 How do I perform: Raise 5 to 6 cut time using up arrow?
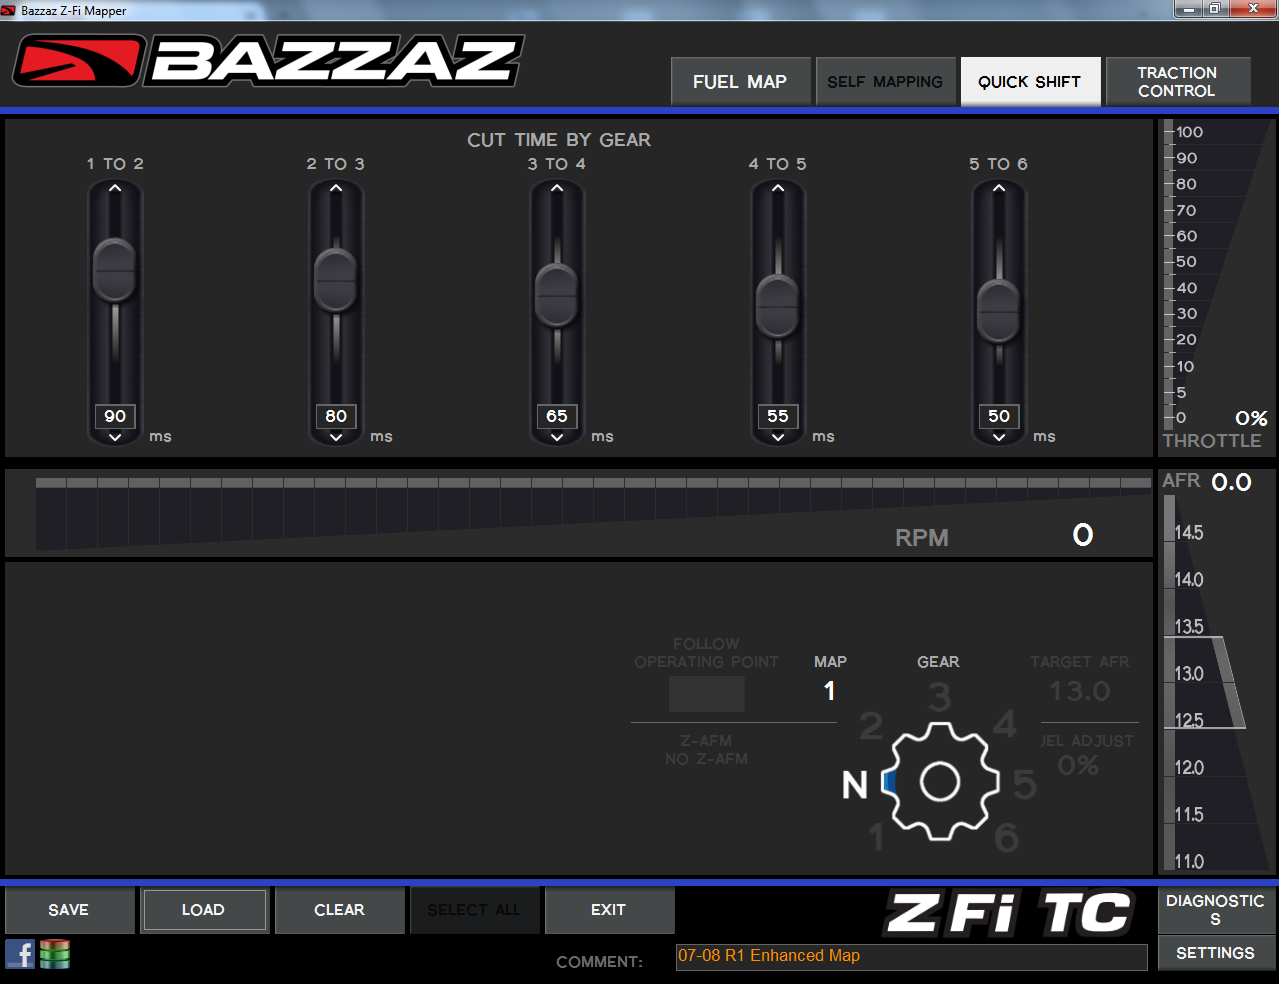[999, 188]
